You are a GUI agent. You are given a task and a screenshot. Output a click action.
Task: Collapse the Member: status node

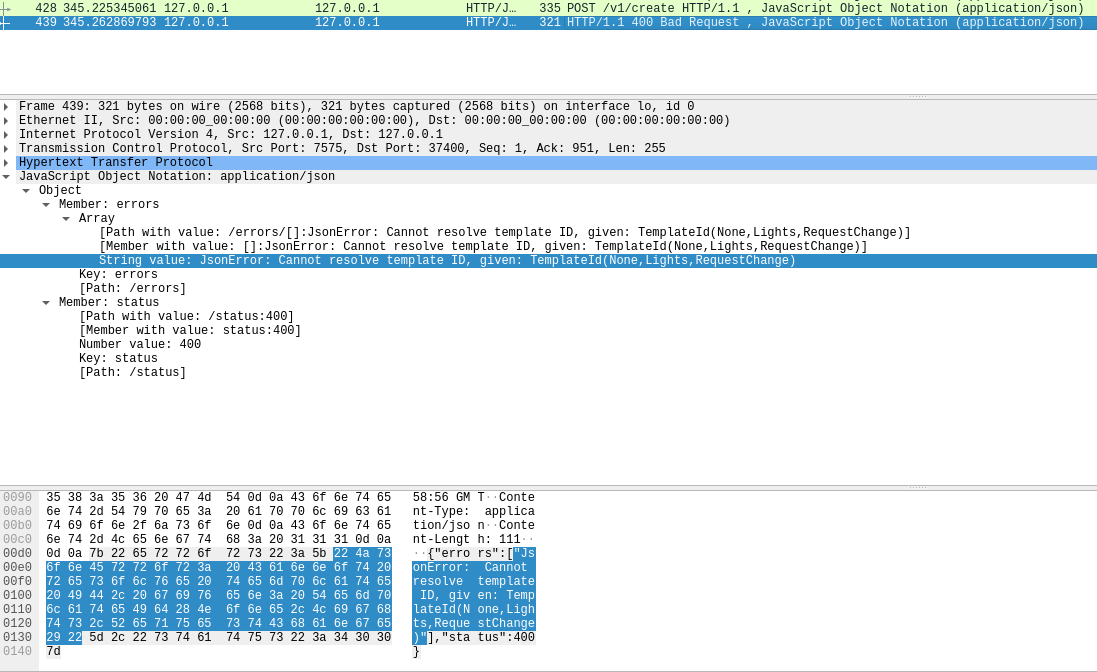click(x=46, y=303)
